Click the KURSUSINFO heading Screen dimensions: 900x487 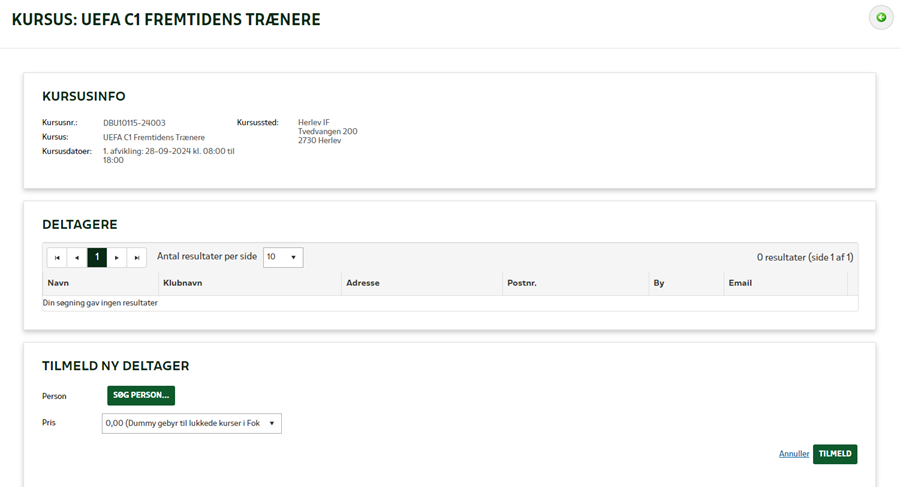pos(84,96)
